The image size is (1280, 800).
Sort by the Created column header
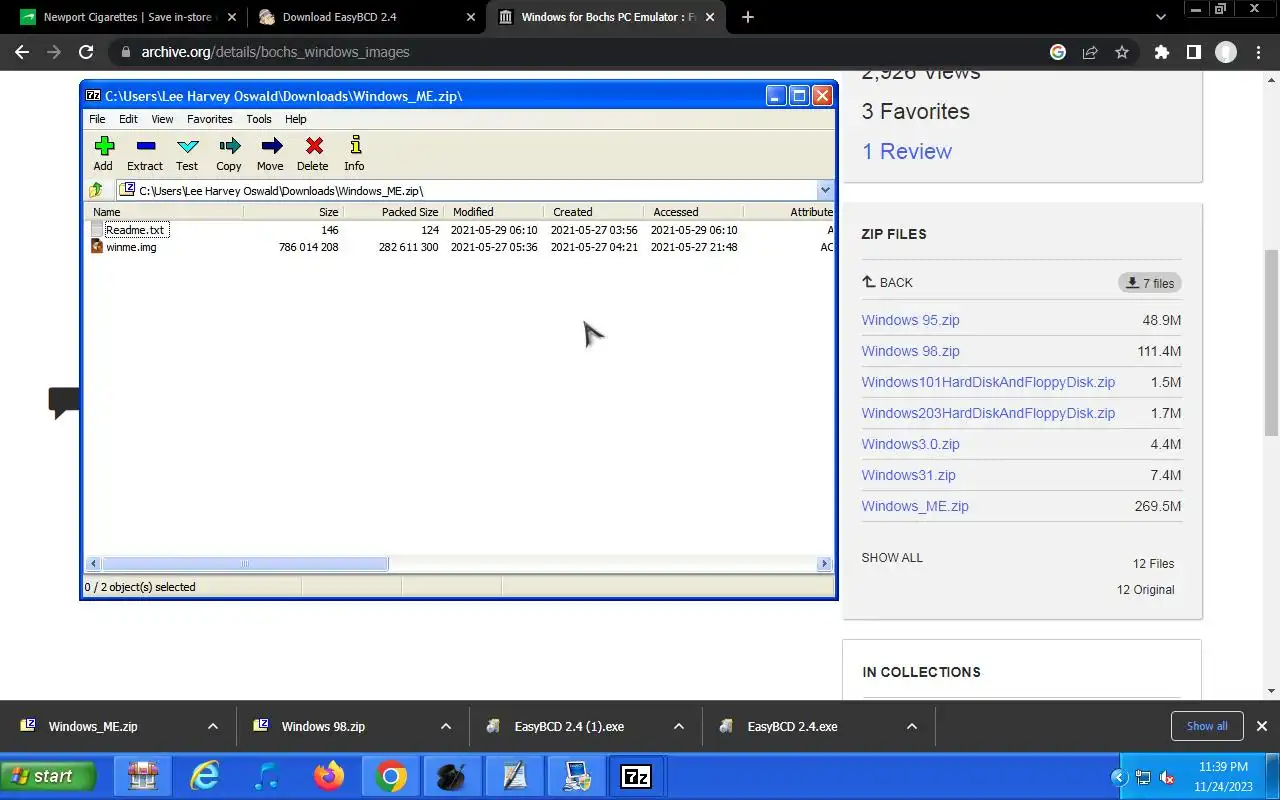pos(594,212)
